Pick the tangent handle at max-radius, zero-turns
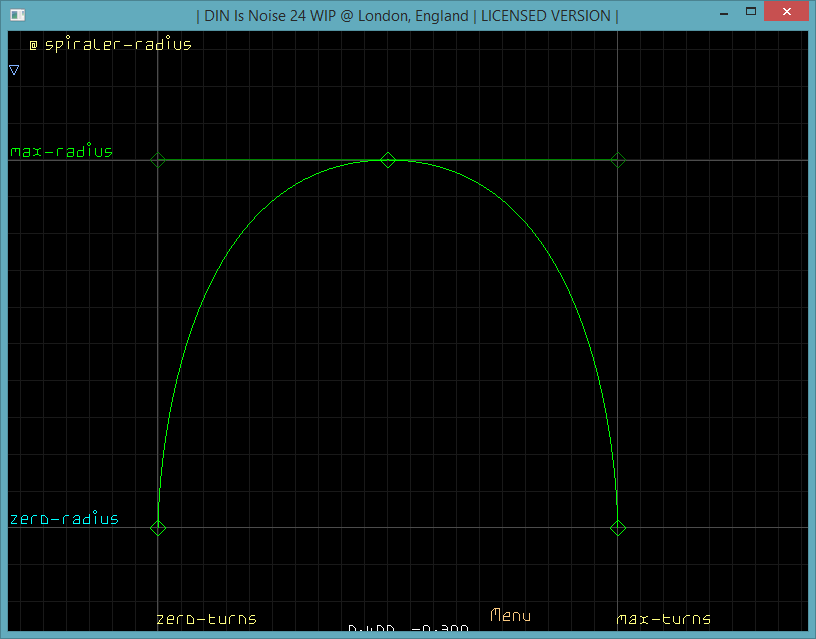This screenshot has height=639, width=816. [158, 160]
